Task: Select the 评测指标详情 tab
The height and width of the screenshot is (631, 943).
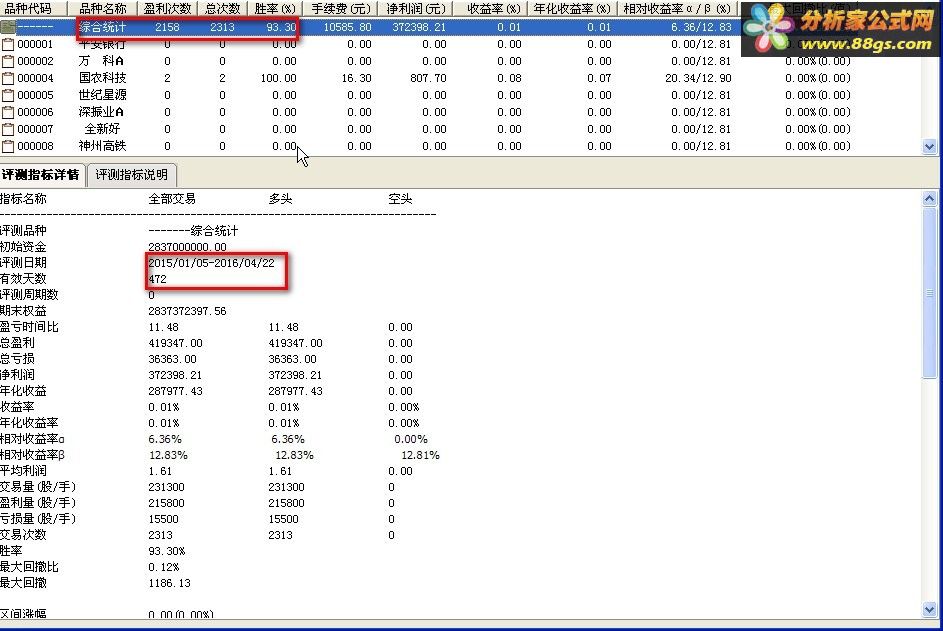Action: coord(40,175)
